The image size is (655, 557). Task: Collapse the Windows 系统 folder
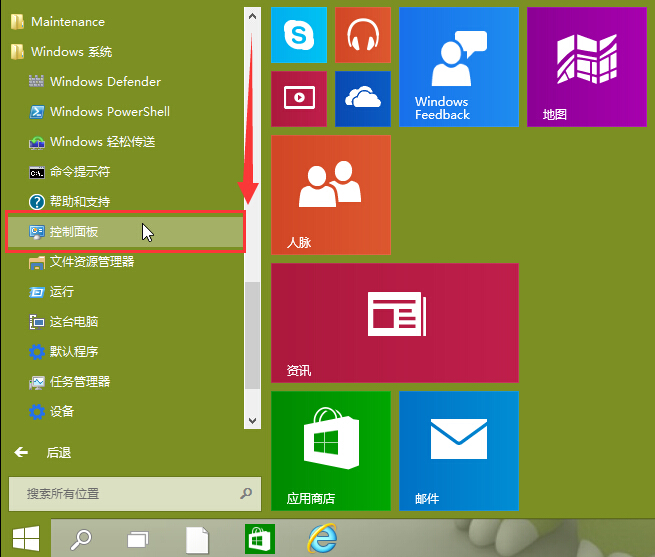(x=70, y=52)
